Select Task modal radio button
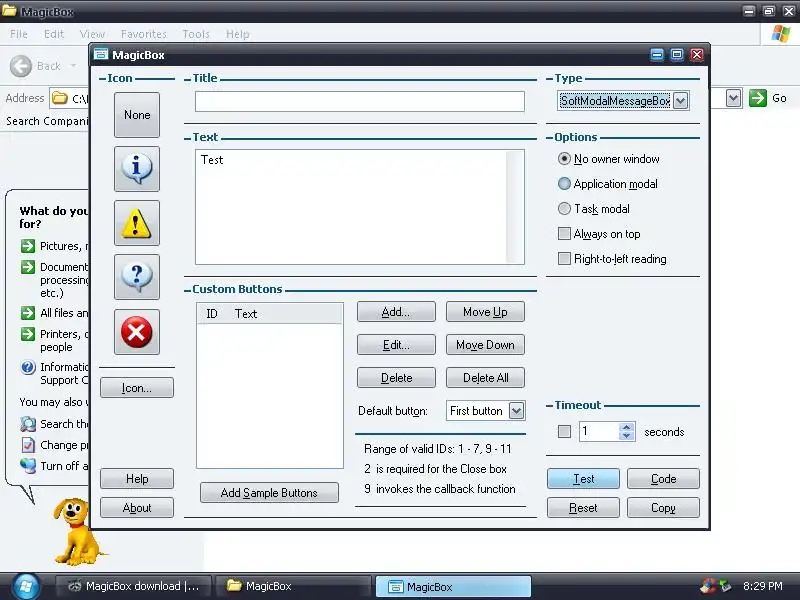Image resolution: width=800 pixels, height=600 pixels. coord(564,209)
